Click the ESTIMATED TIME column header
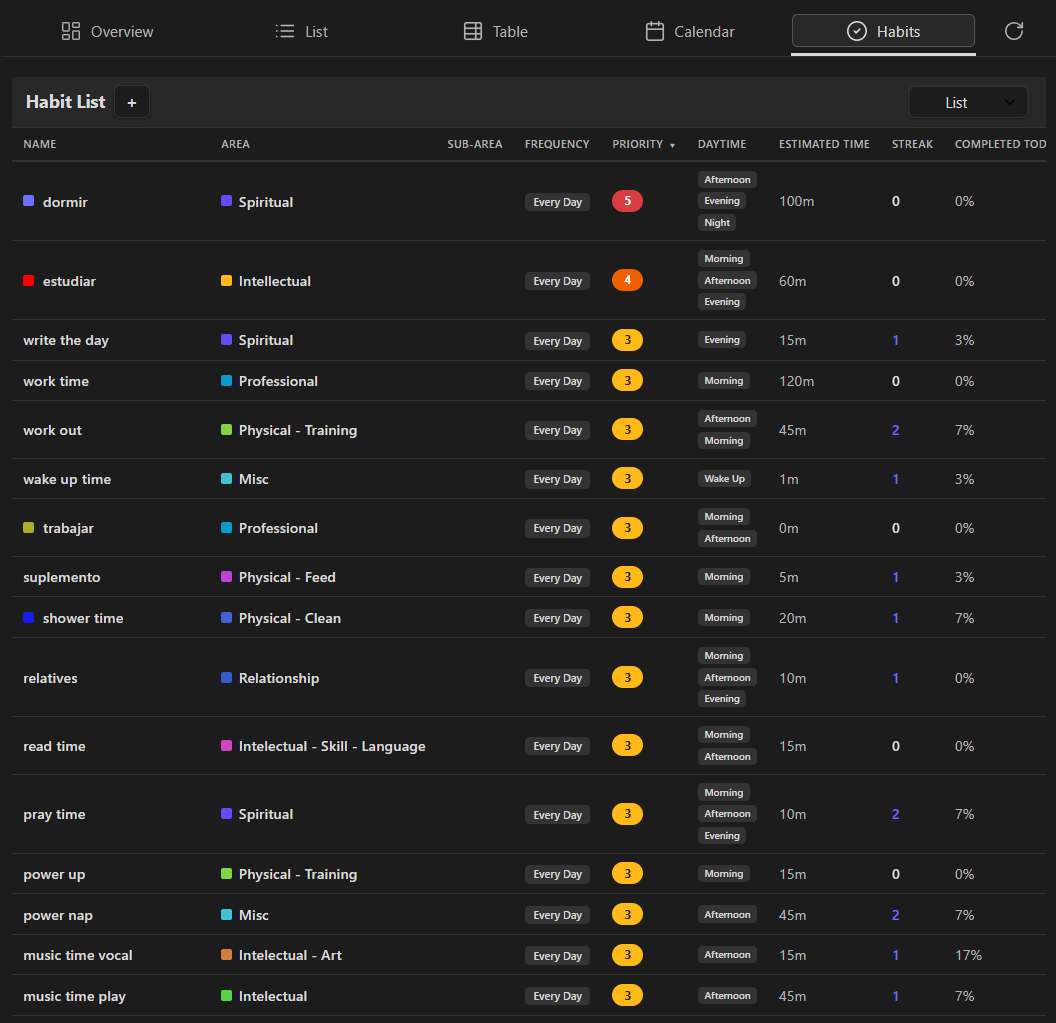The image size is (1056, 1023). click(x=824, y=144)
